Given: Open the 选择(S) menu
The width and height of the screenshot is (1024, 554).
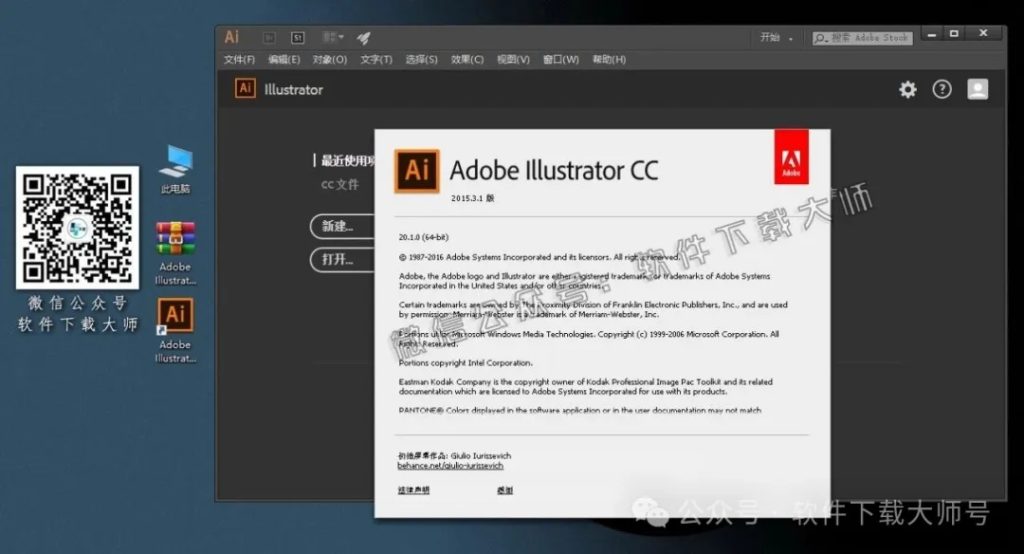Looking at the screenshot, I should (421, 59).
